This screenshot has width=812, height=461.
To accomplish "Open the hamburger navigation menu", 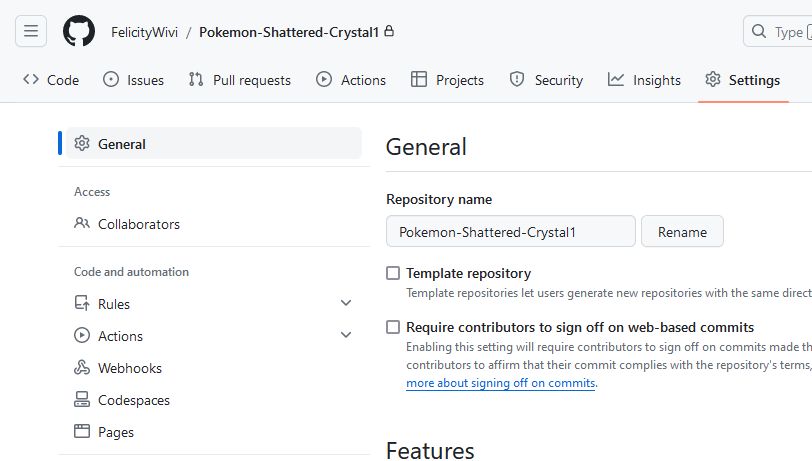I will [x=31, y=31].
